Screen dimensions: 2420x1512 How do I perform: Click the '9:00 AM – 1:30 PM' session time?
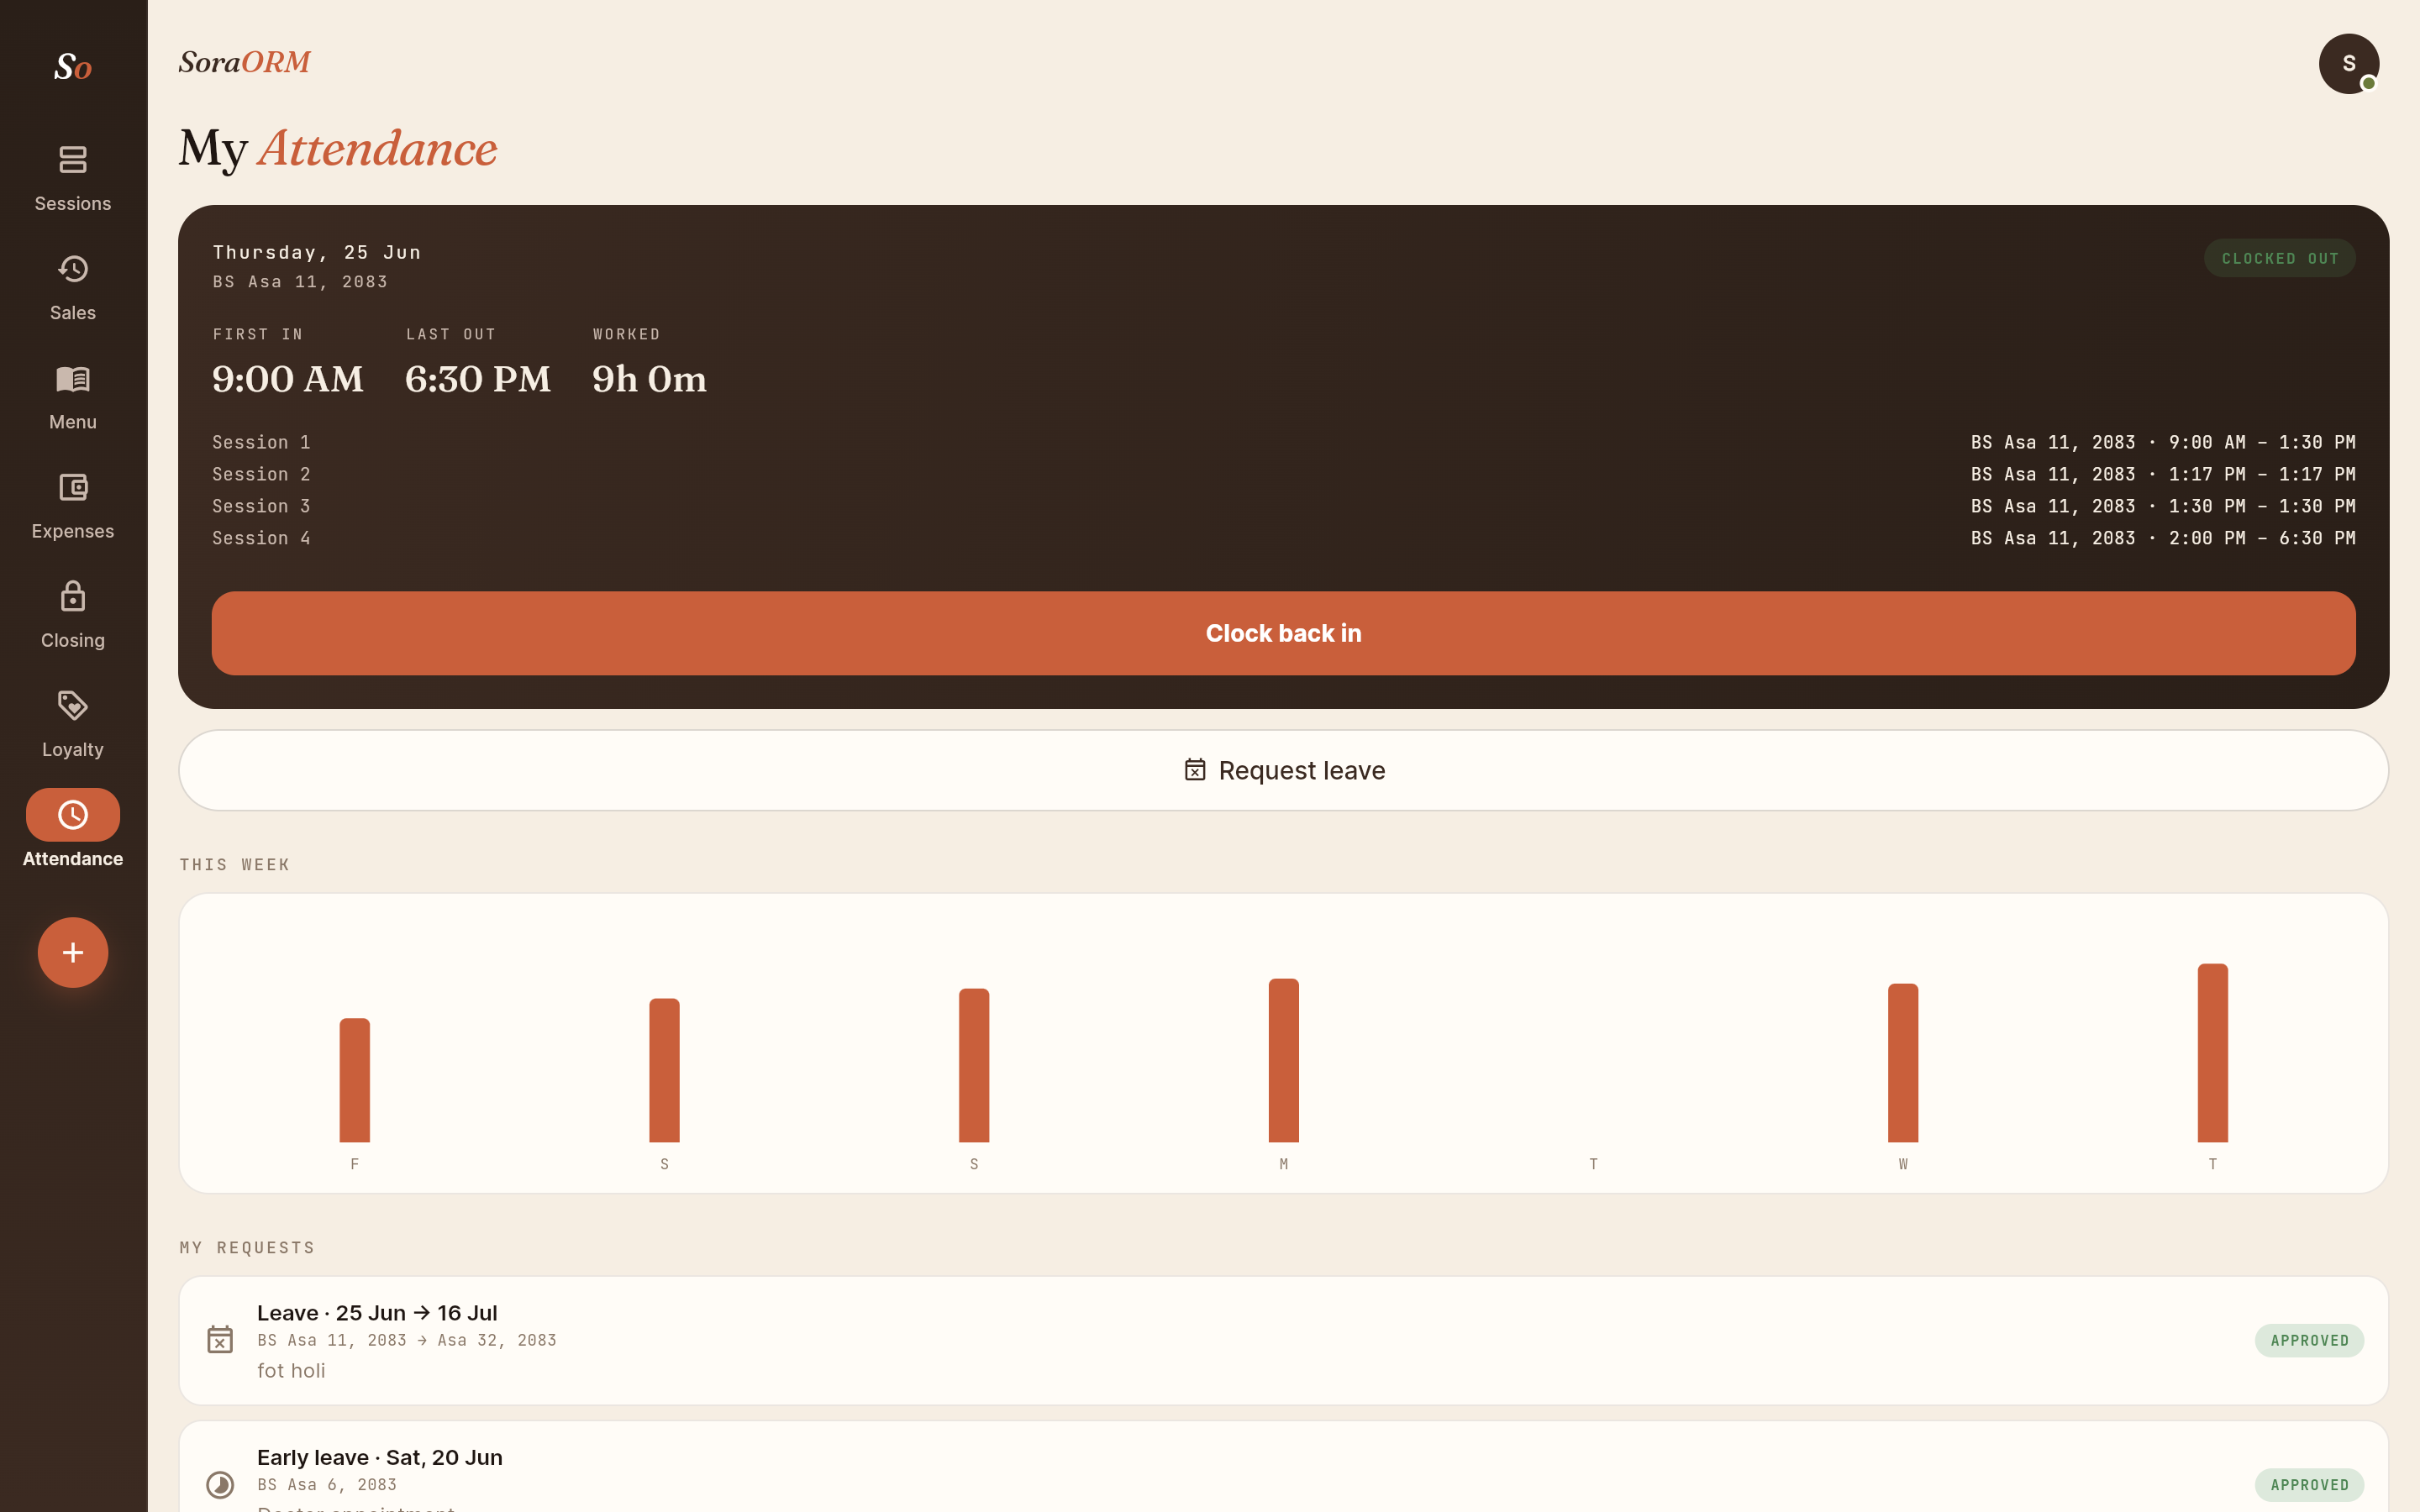pyautogui.click(x=2261, y=442)
